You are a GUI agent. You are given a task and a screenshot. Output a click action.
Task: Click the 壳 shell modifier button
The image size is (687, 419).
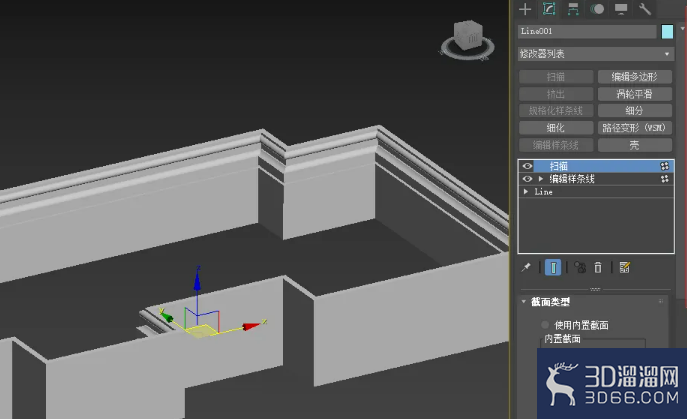[634, 145]
